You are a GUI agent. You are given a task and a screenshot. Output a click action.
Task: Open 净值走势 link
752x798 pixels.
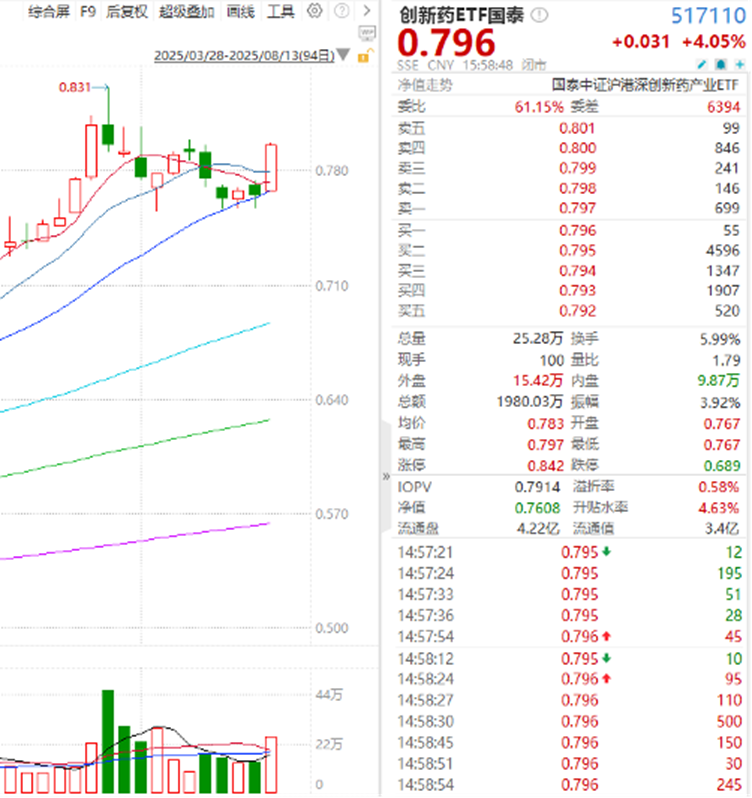coord(425,87)
